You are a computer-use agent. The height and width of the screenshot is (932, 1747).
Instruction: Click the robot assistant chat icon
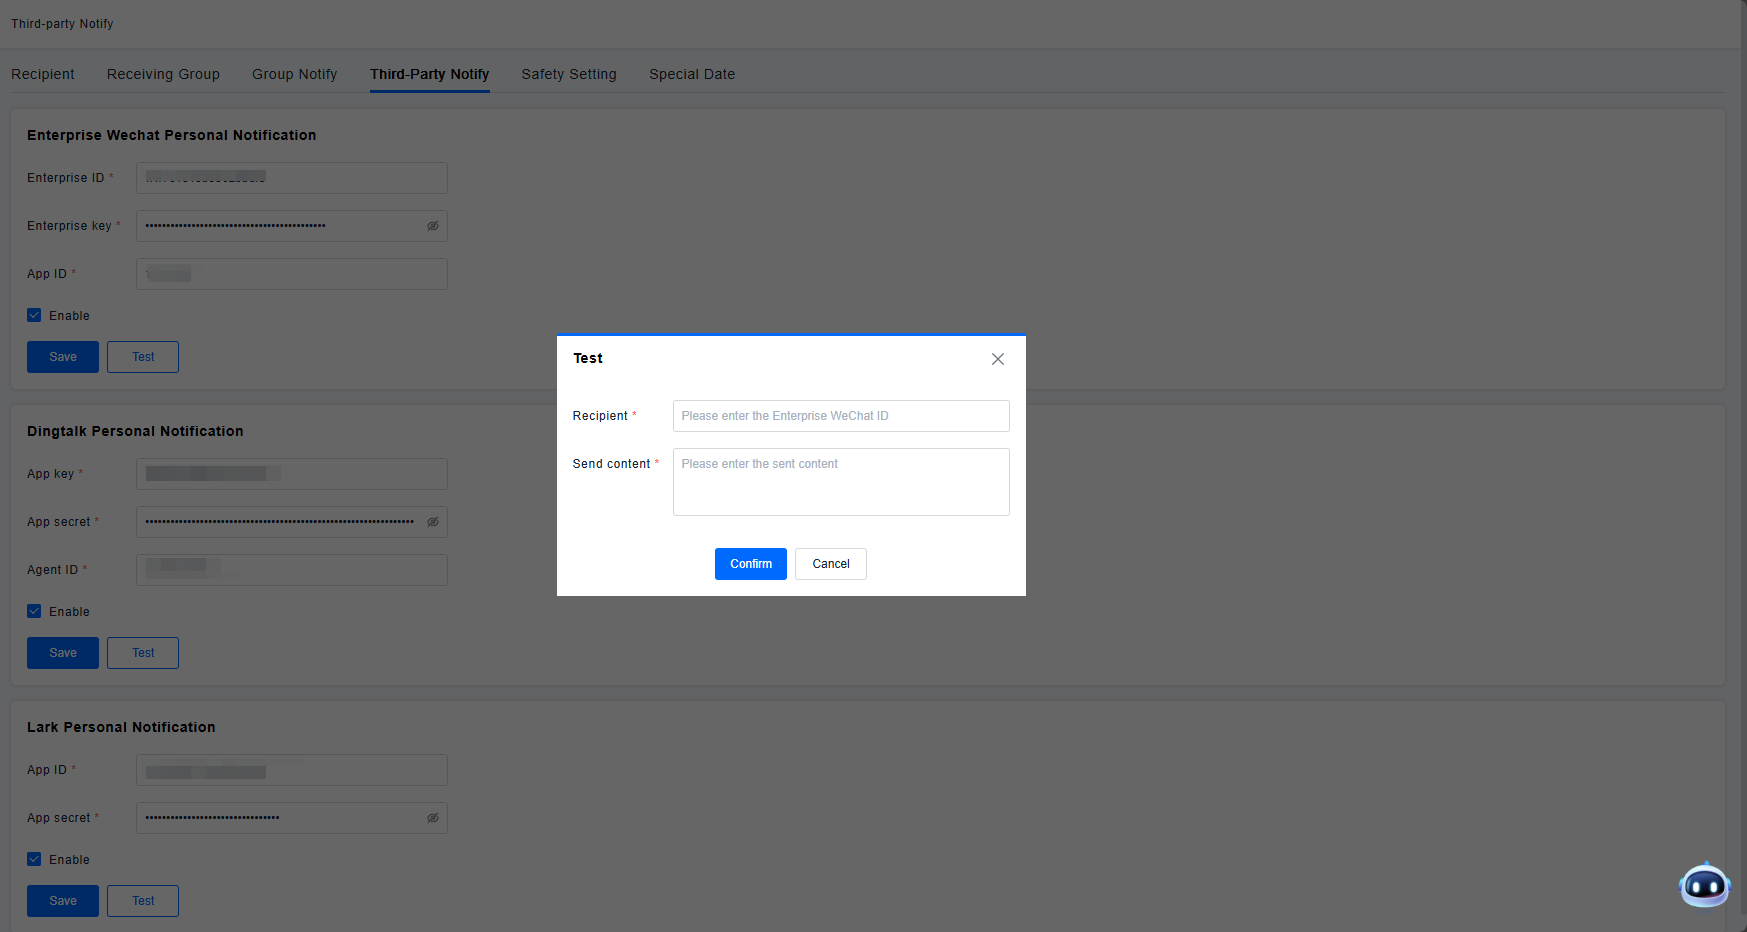[1704, 885]
